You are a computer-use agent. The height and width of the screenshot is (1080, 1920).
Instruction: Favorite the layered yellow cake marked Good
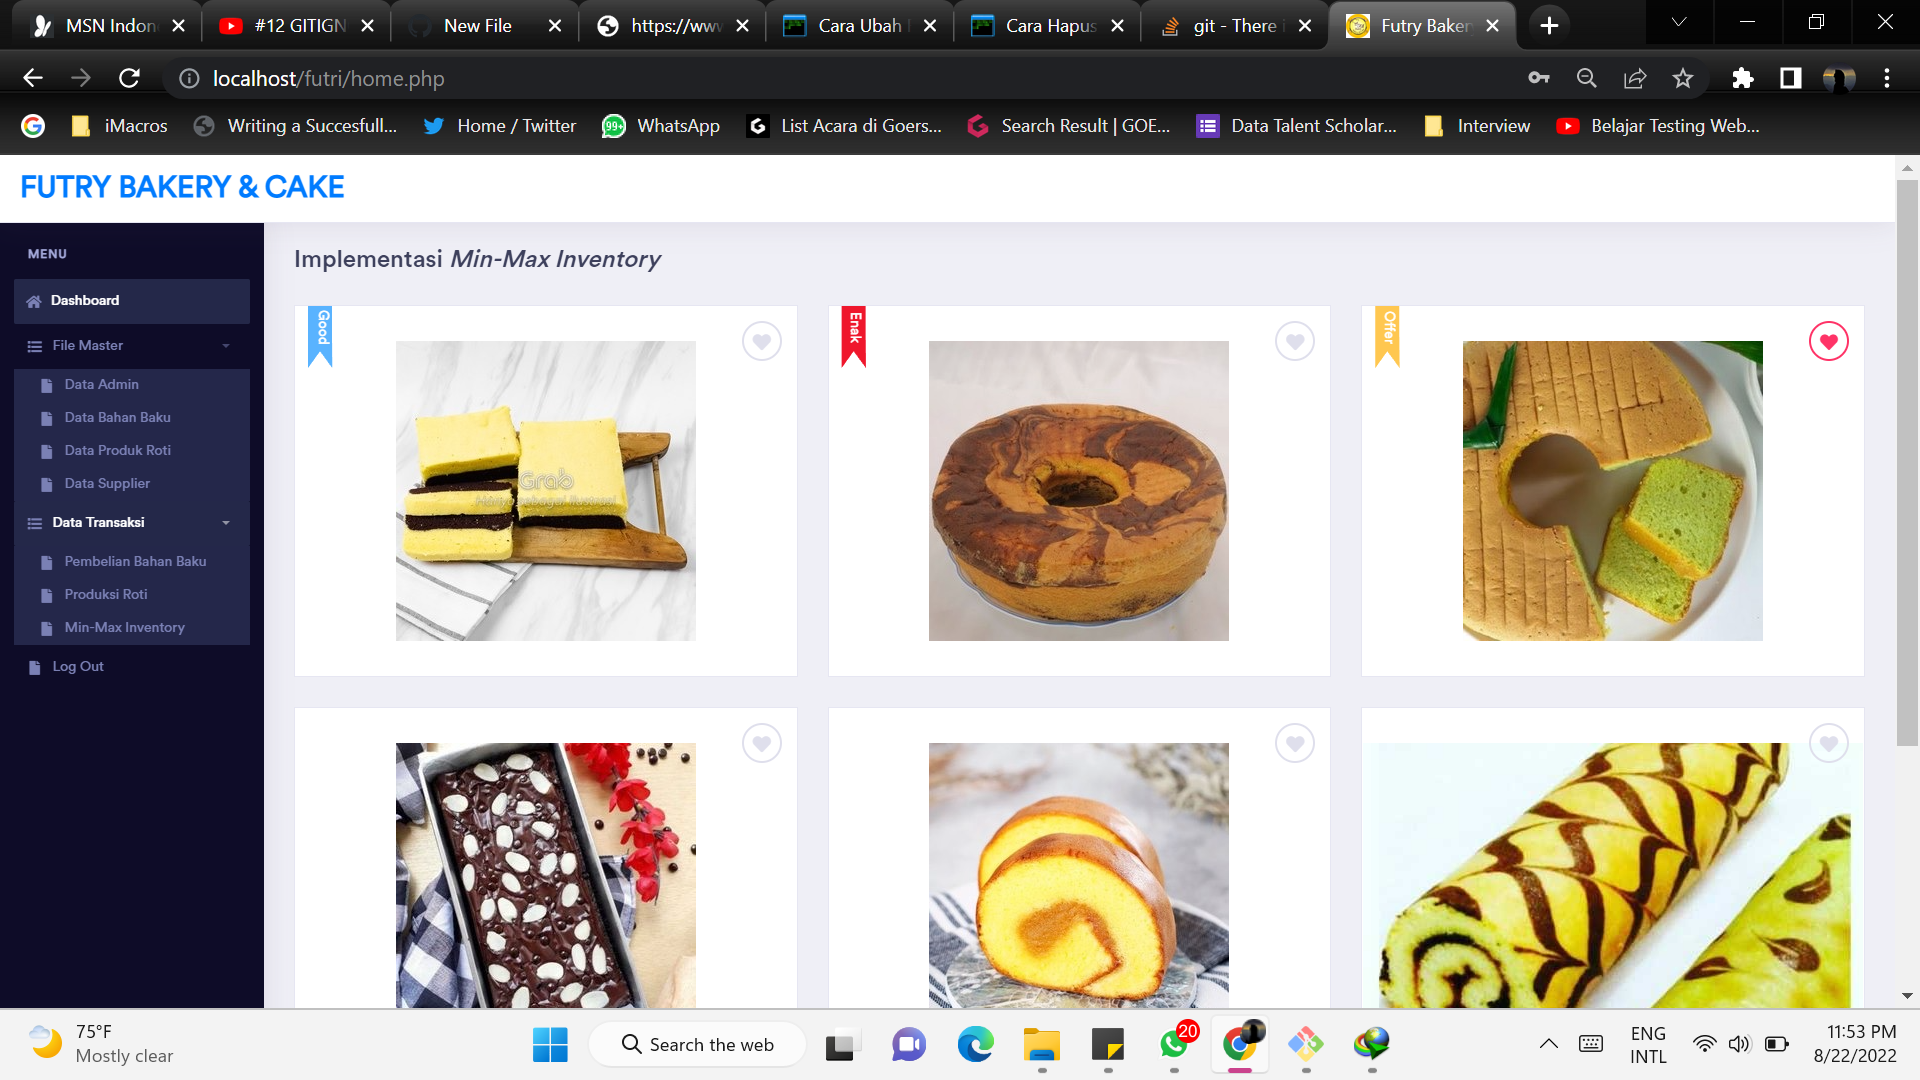pos(762,341)
